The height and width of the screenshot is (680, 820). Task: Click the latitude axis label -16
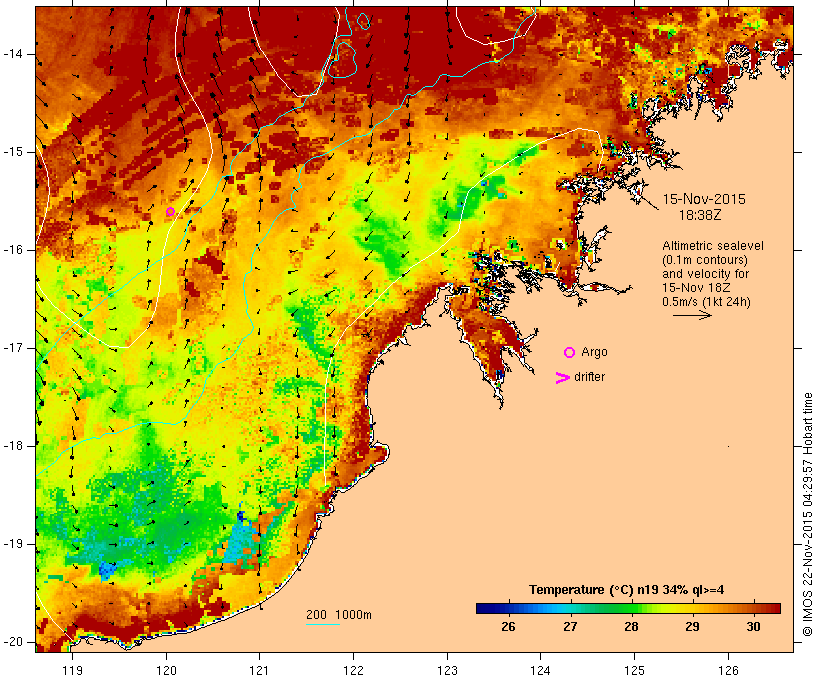point(13,250)
